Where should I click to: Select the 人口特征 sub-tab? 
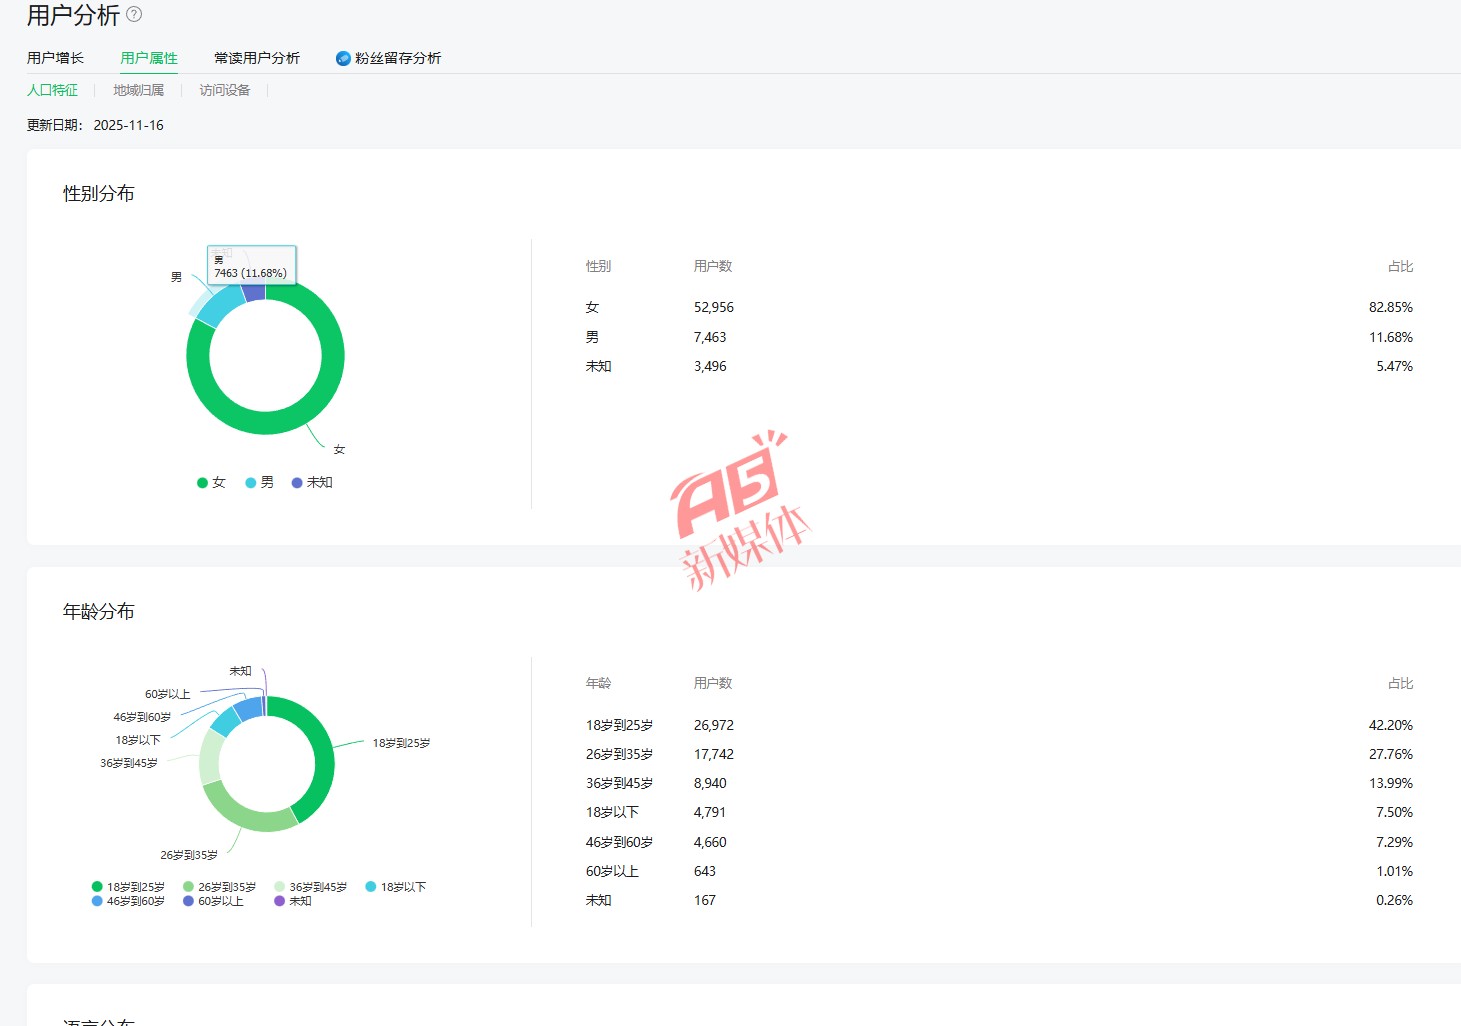pos(52,90)
